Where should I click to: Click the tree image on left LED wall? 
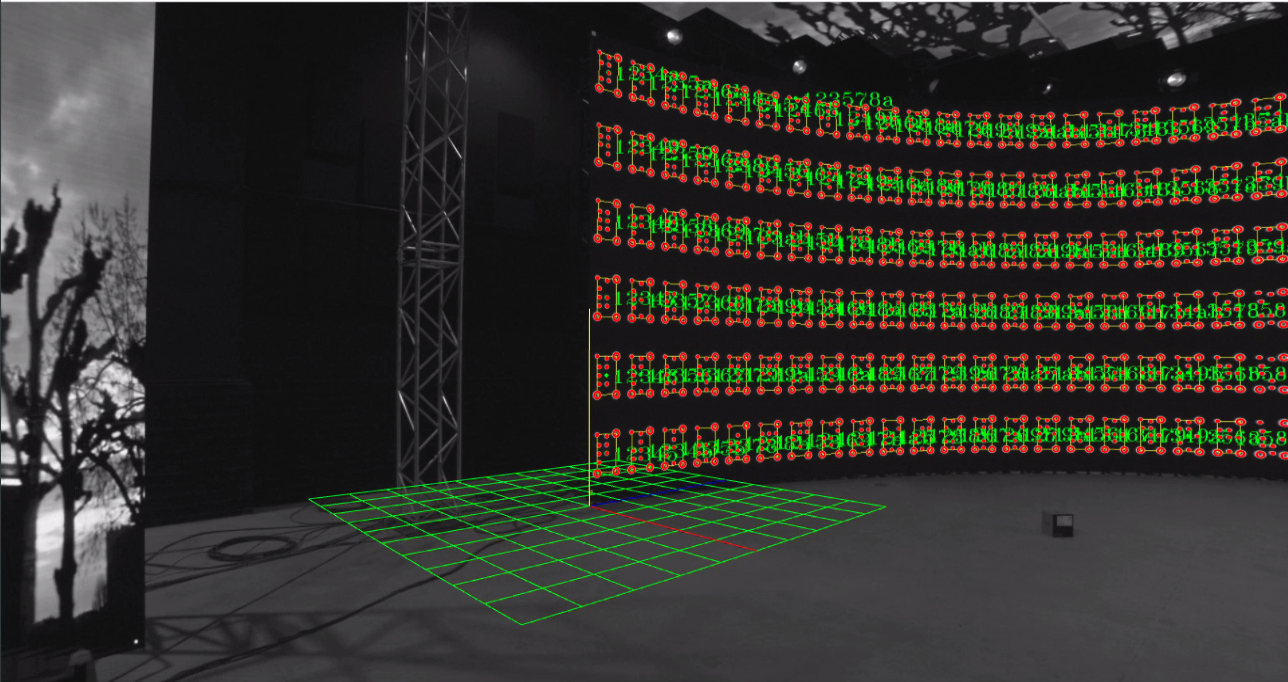click(x=72, y=380)
